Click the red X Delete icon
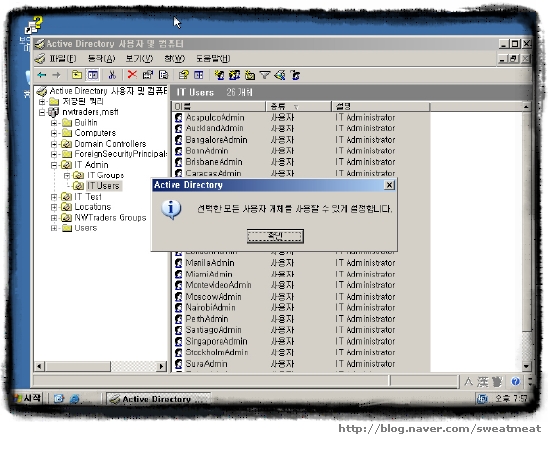 tap(132, 74)
